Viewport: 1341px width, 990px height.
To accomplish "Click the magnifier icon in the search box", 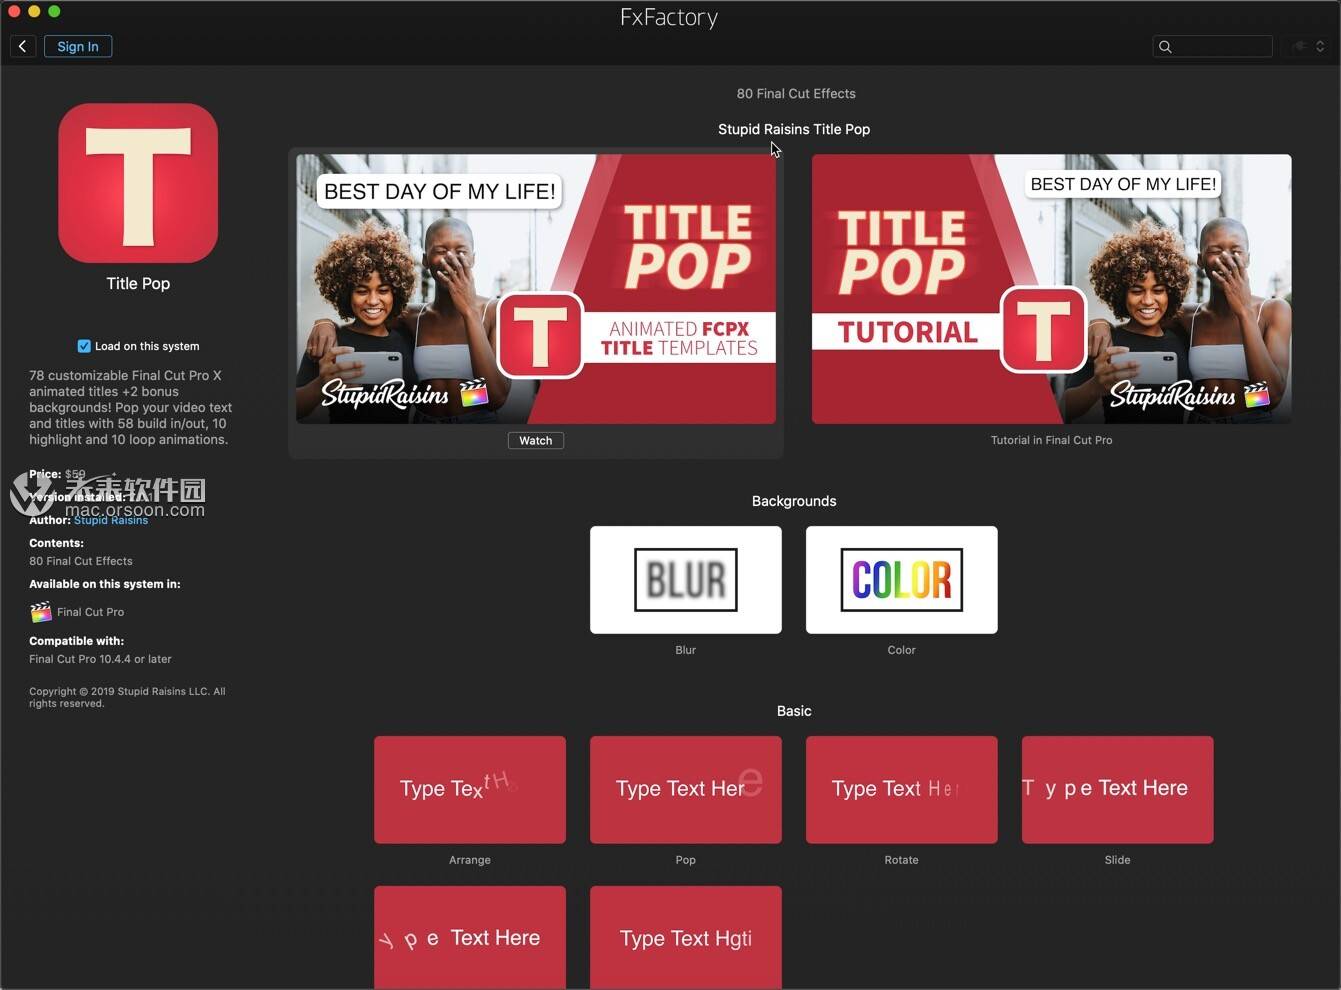I will click(x=1165, y=47).
